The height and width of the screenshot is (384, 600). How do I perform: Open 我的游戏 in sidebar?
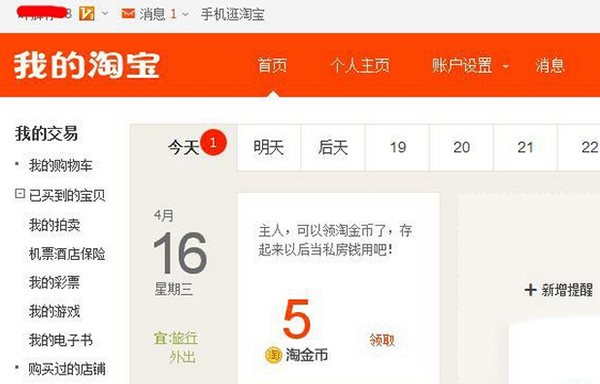[54, 311]
